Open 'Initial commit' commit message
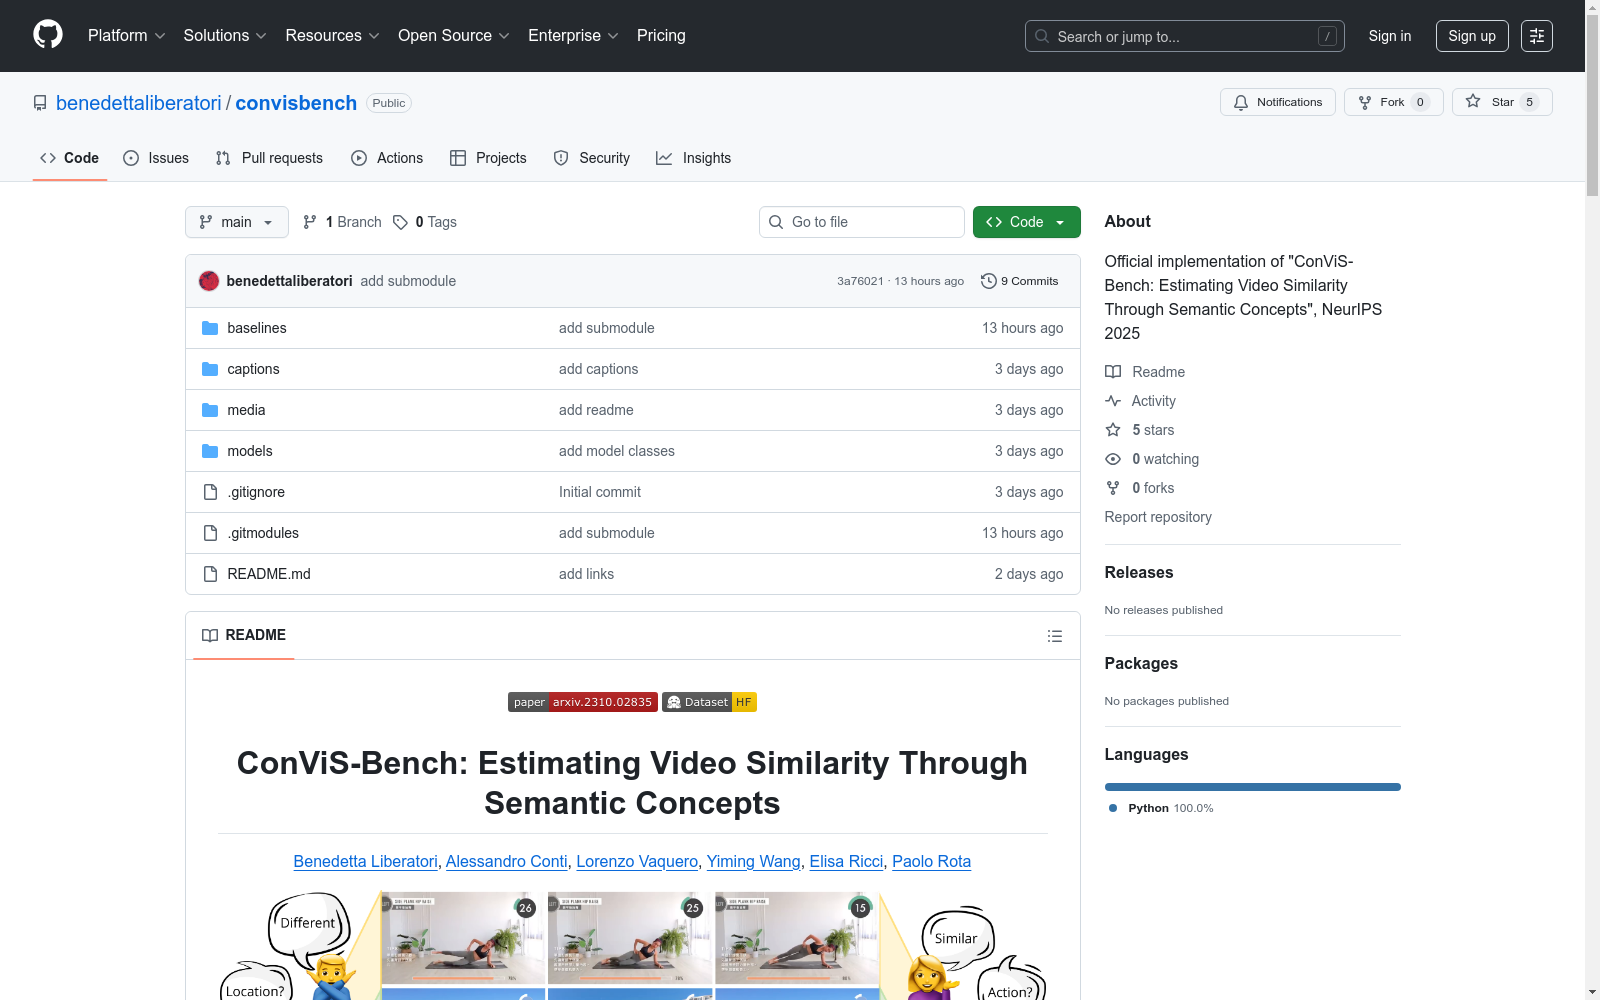The height and width of the screenshot is (1000, 1600). click(600, 492)
